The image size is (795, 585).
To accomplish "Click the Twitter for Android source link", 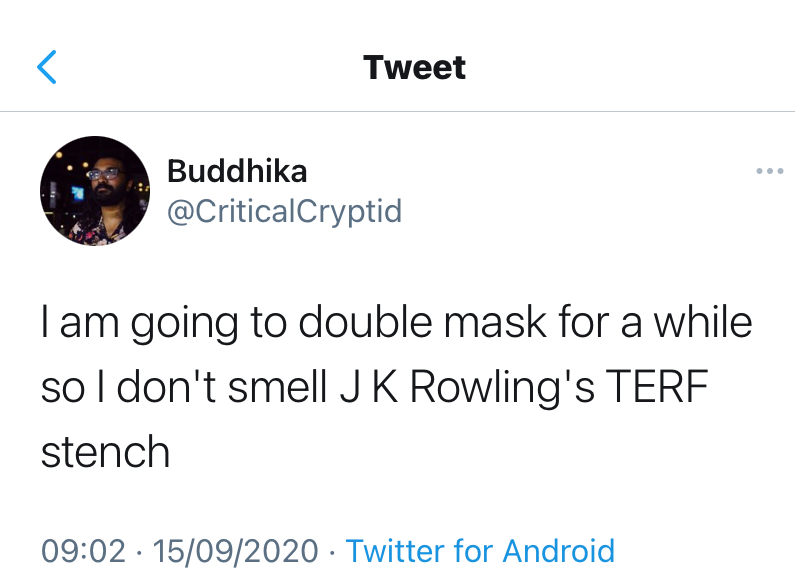I will [x=479, y=551].
